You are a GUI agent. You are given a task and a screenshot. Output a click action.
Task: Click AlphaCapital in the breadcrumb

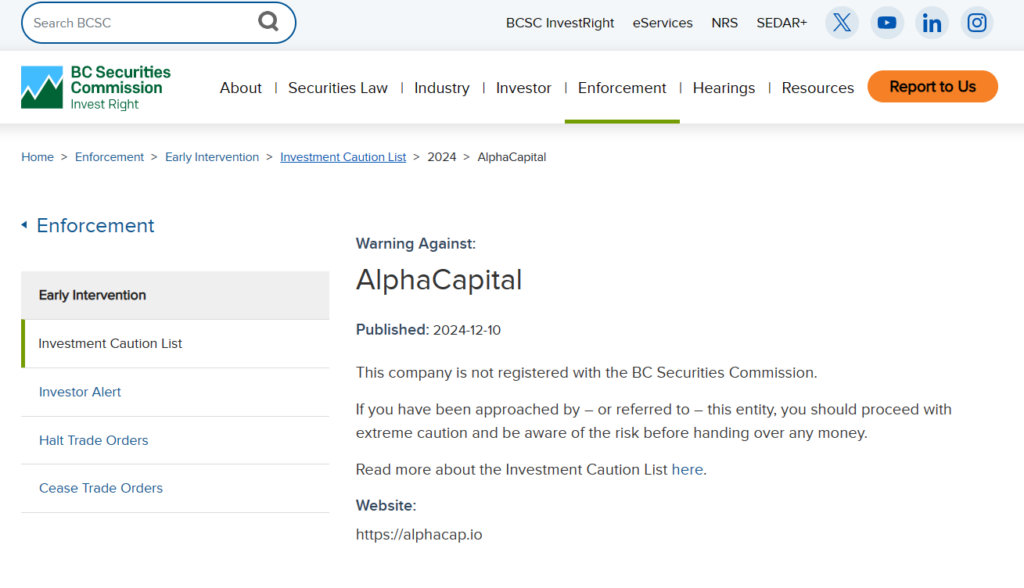click(511, 157)
